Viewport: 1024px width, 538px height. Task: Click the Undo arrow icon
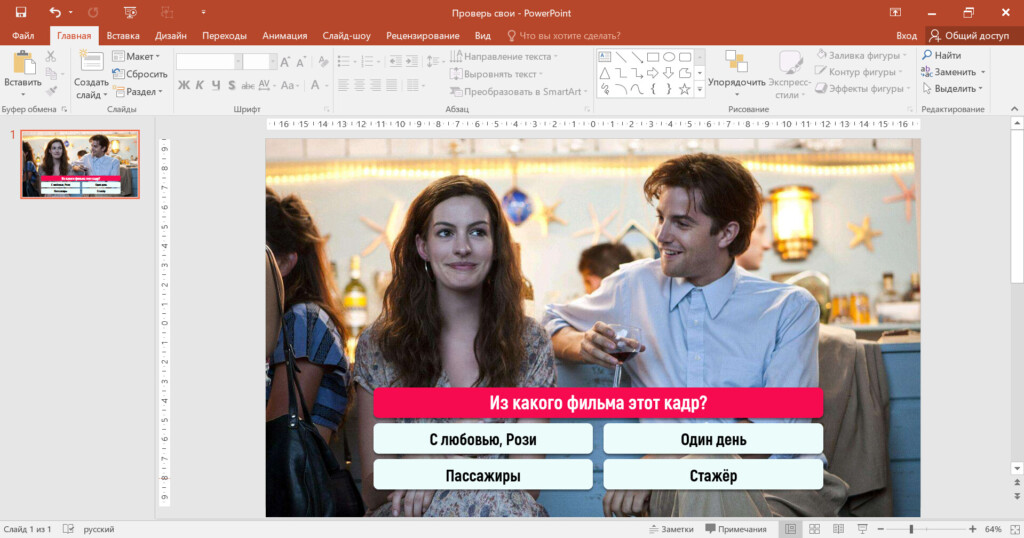(55, 12)
